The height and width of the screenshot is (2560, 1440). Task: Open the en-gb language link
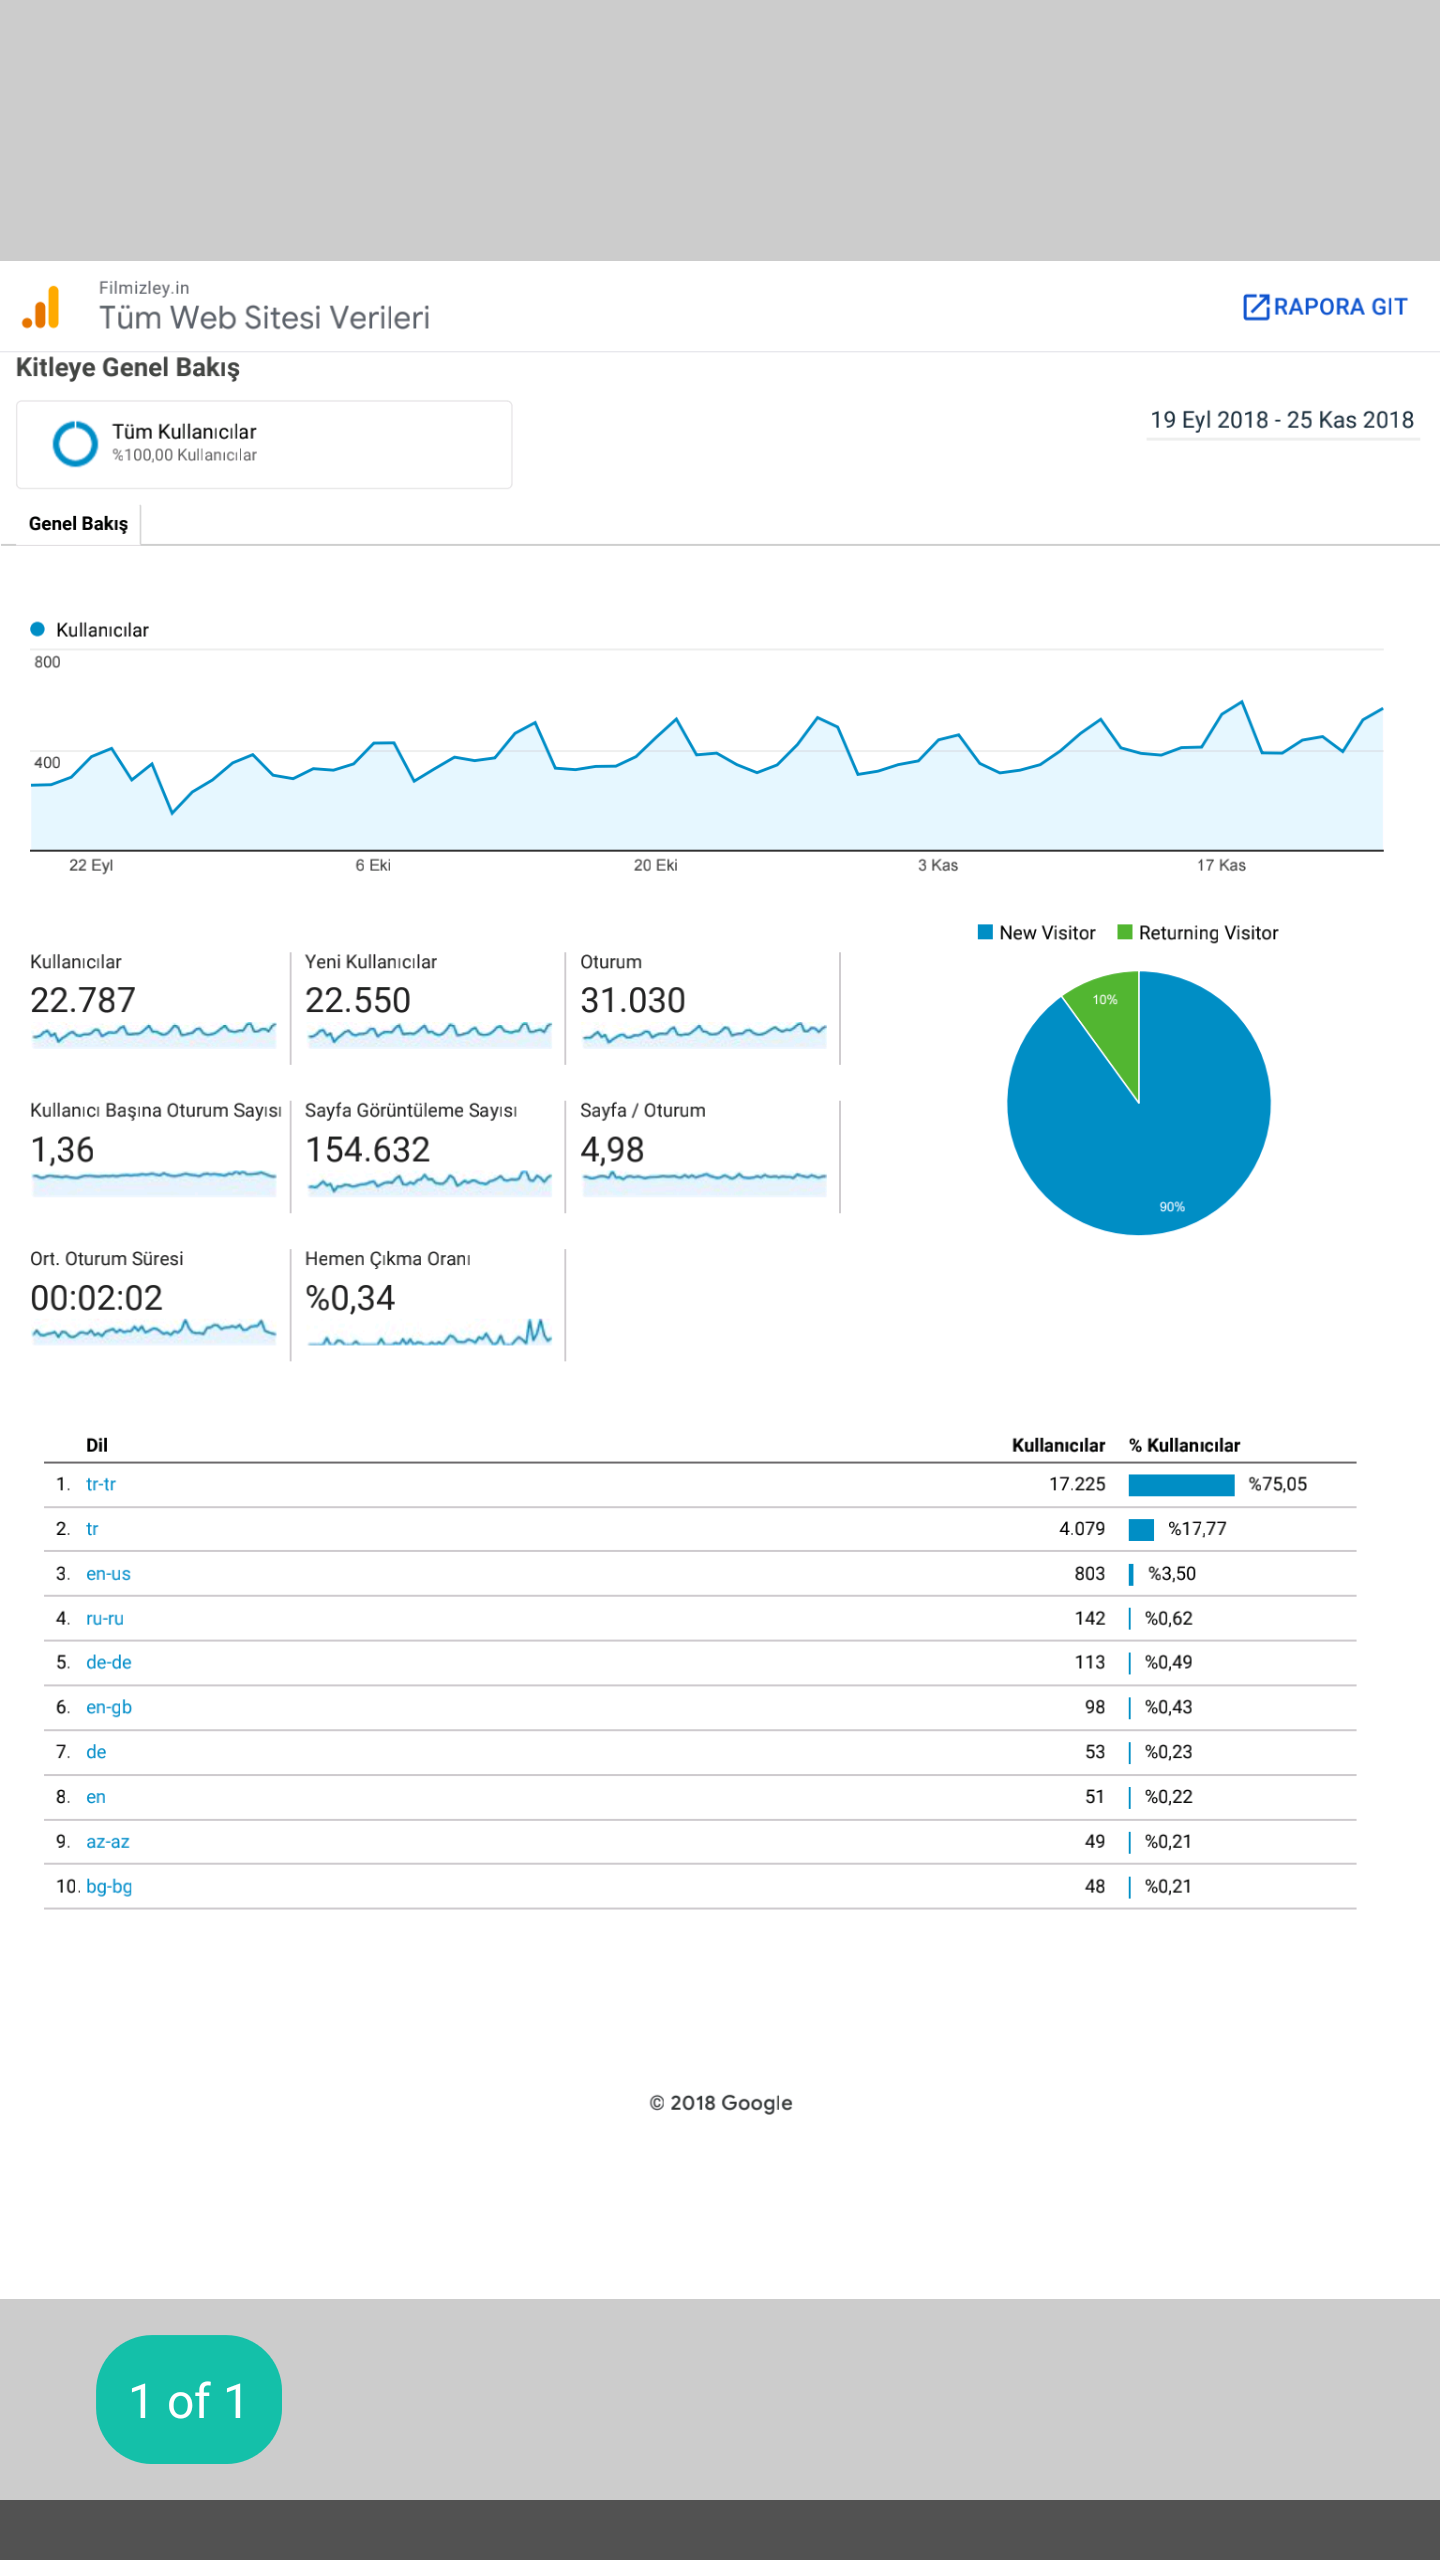[109, 1707]
